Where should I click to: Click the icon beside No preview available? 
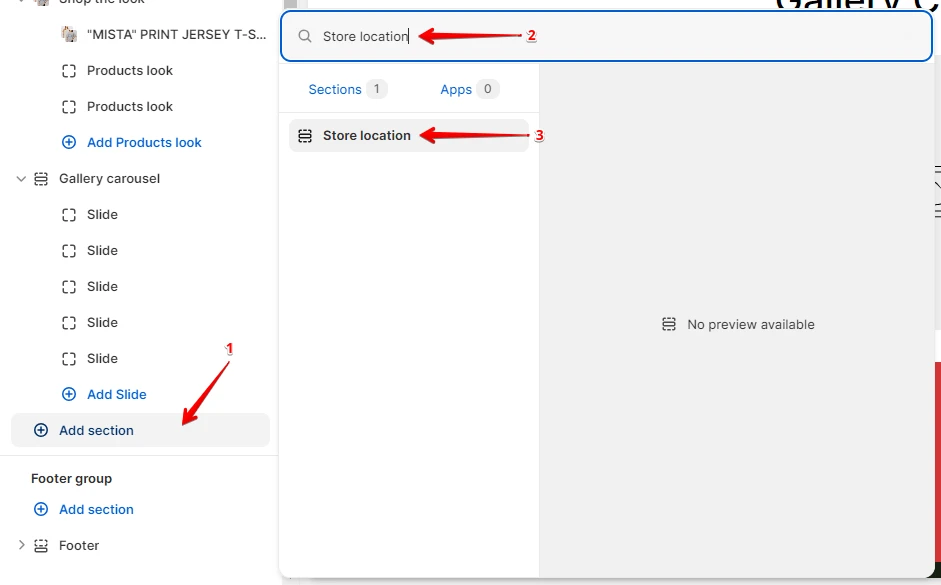pos(669,325)
